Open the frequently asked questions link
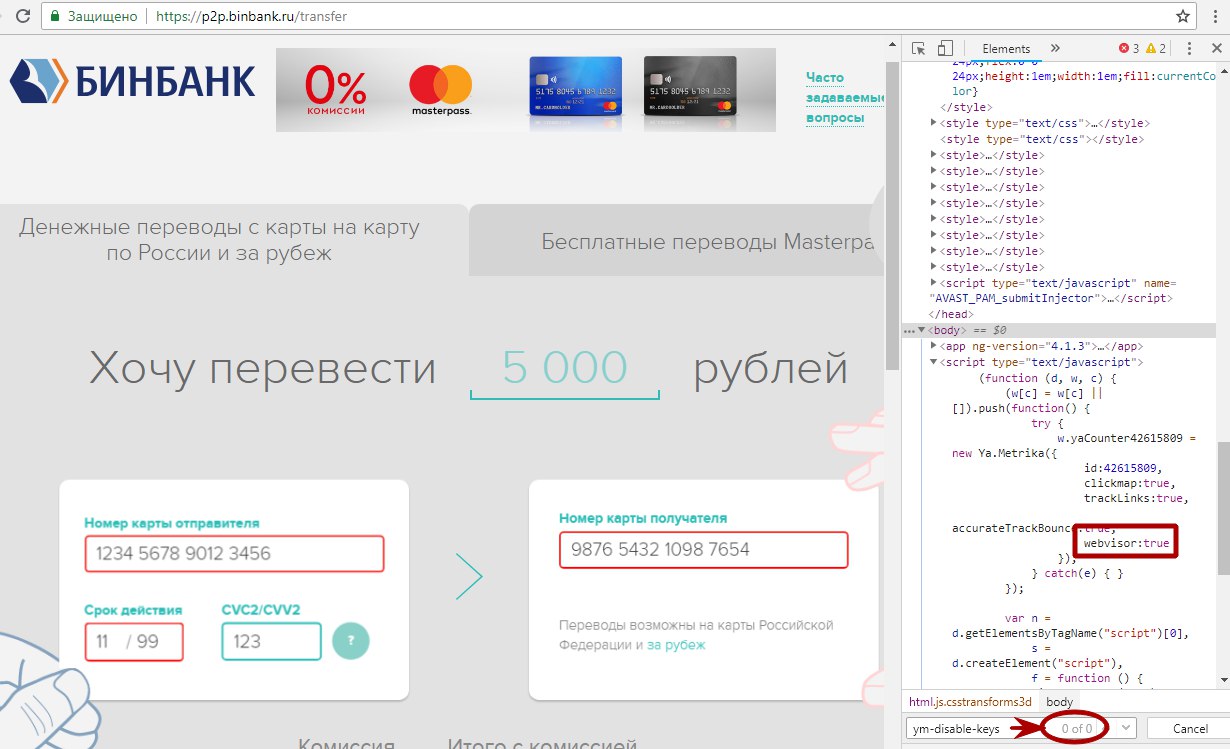 (x=845, y=97)
